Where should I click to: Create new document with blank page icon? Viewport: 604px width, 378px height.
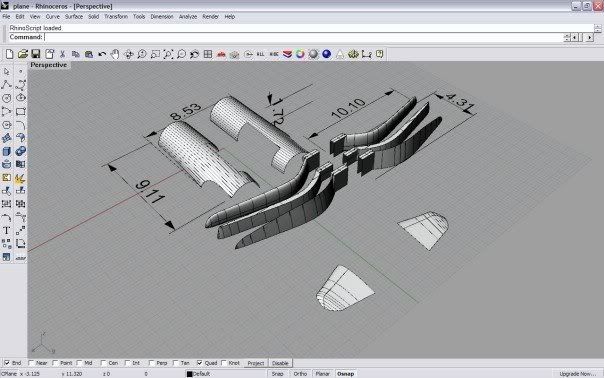point(9,54)
